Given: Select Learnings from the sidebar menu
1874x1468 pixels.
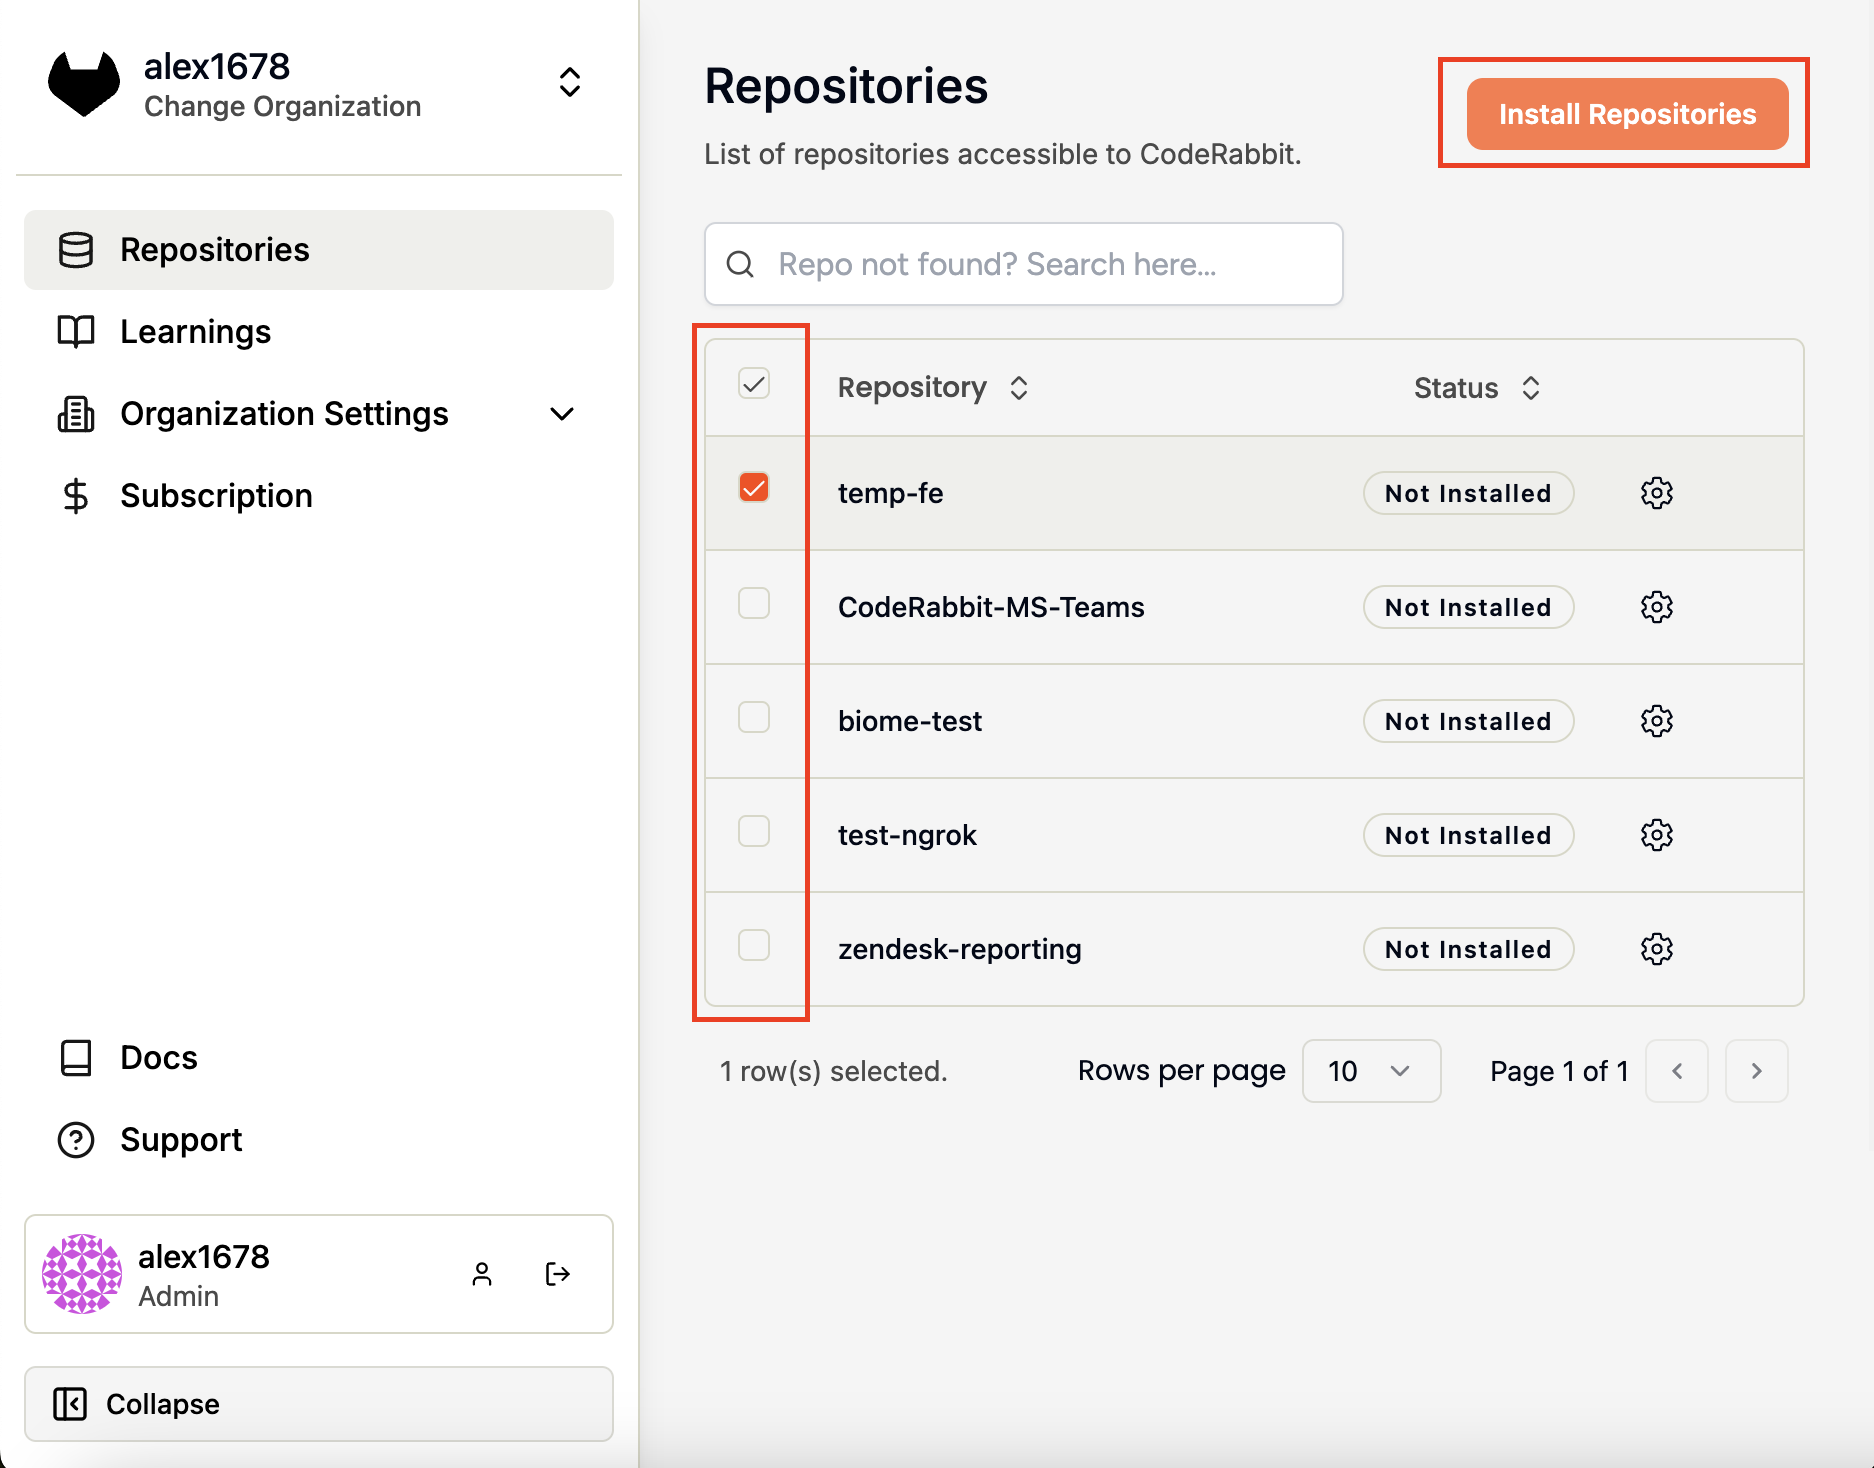Looking at the screenshot, I should click(x=195, y=331).
